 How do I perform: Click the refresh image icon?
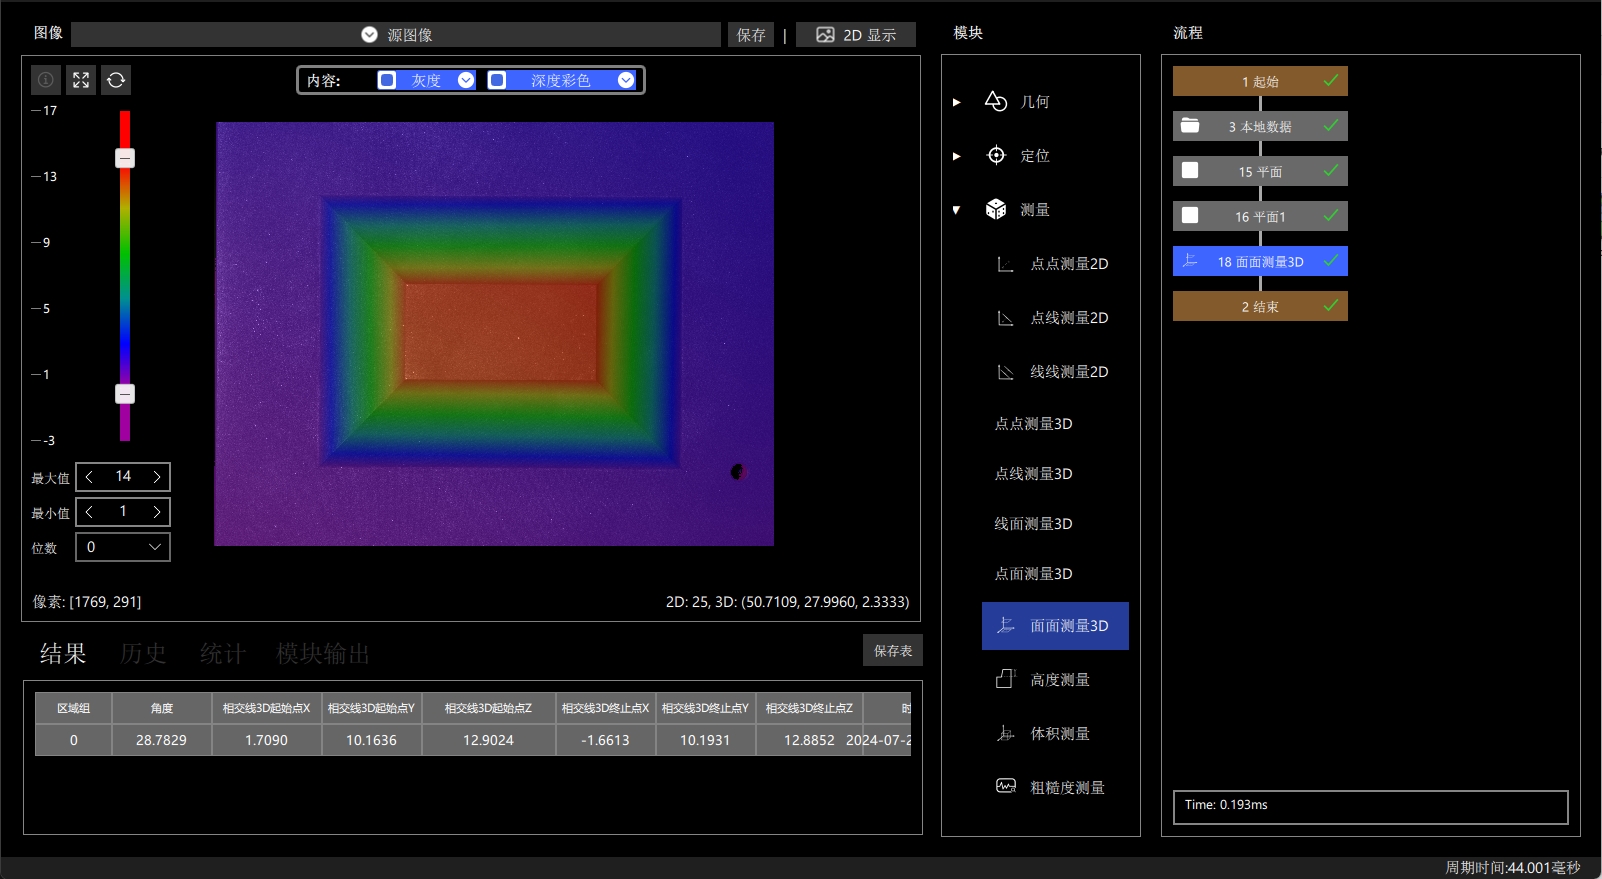(116, 80)
